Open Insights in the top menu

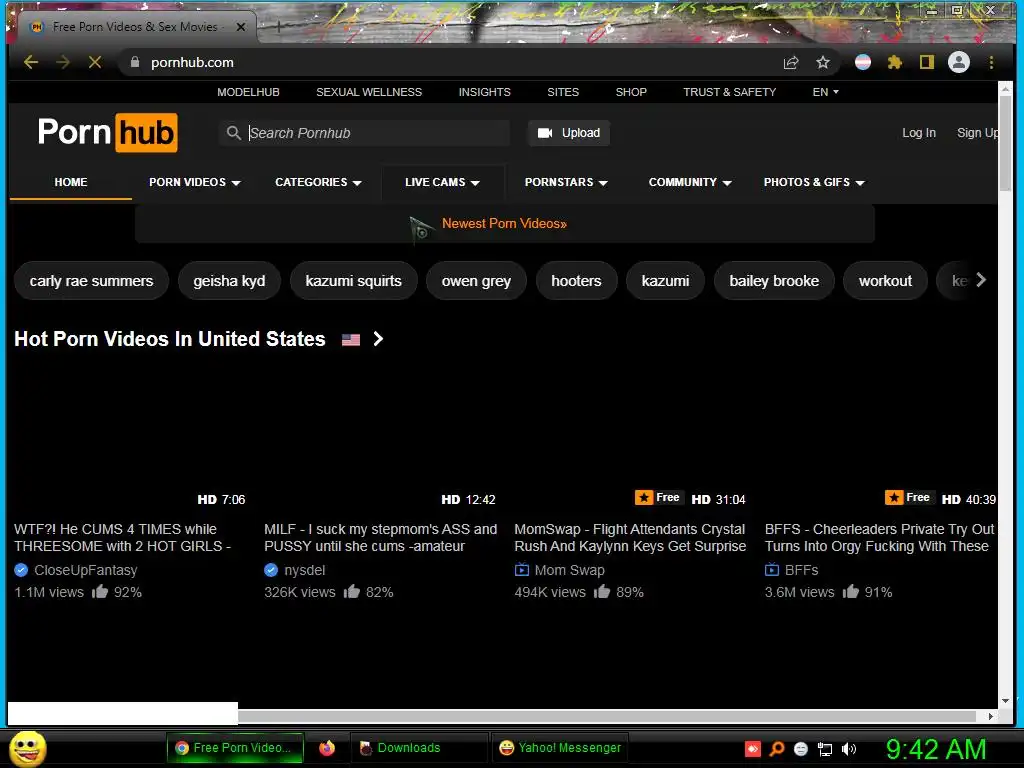[485, 92]
